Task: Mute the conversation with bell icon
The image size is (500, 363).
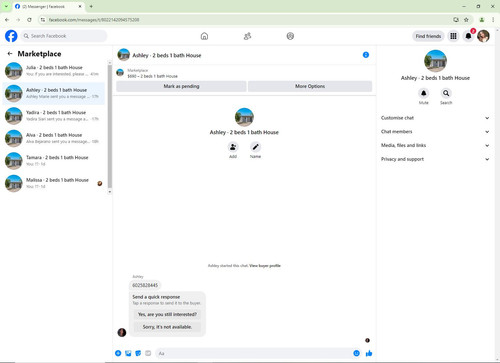Action: click(x=424, y=93)
